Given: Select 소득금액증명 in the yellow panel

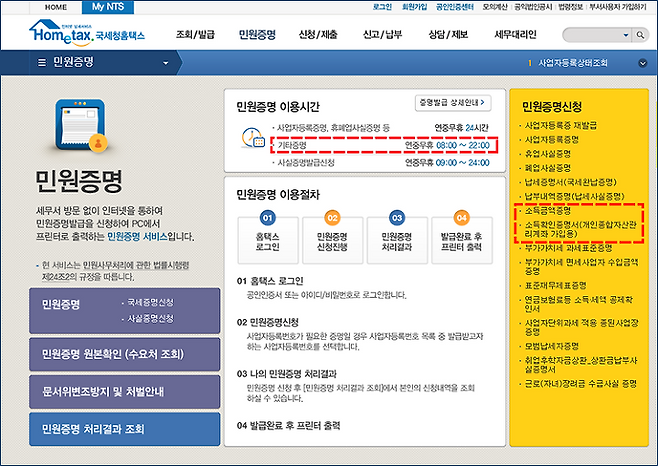Looking at the screenshot, I should [x=556, y=211].
